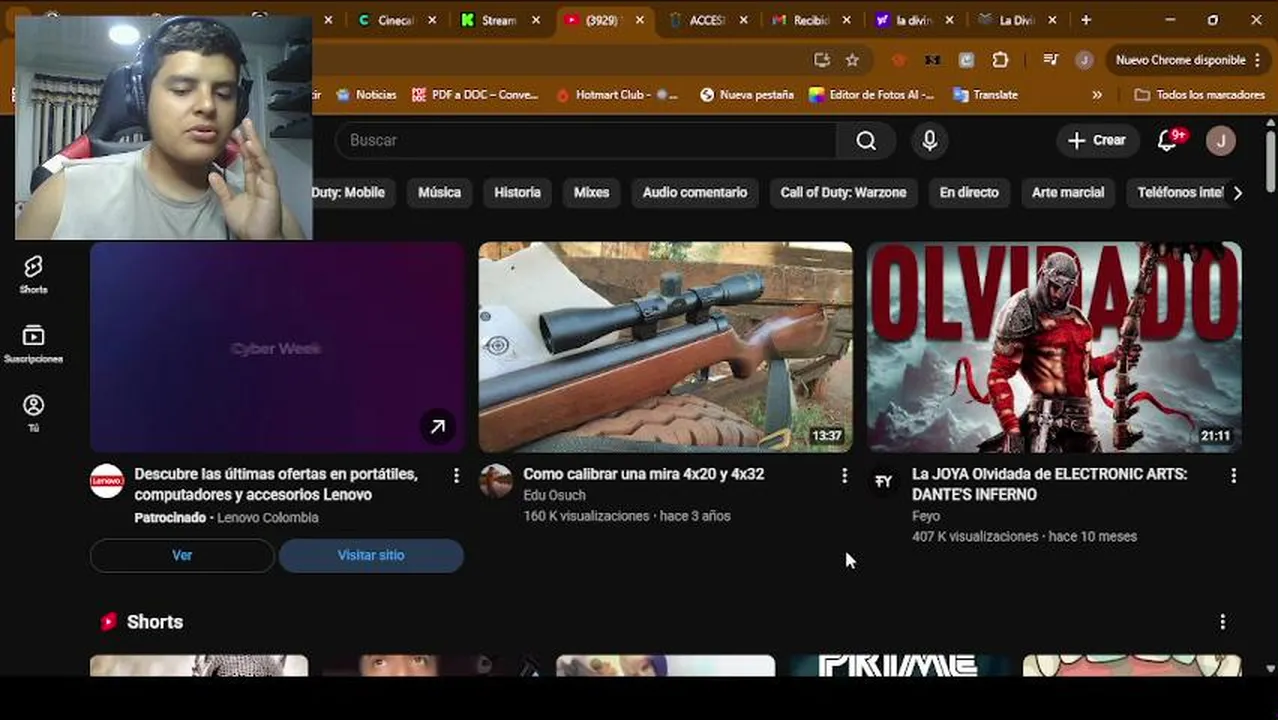Open the Feyo channel avatar
The height and width of the screenshot is (720, 1278).
pos(883,481)
